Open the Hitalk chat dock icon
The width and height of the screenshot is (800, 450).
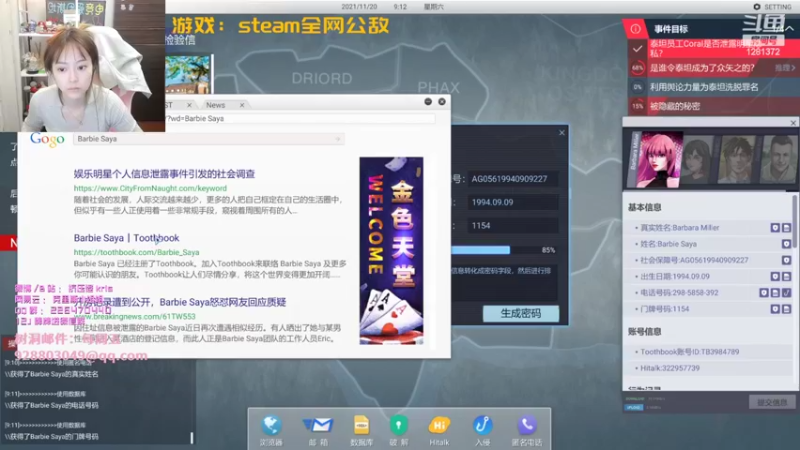pos(439,425)
